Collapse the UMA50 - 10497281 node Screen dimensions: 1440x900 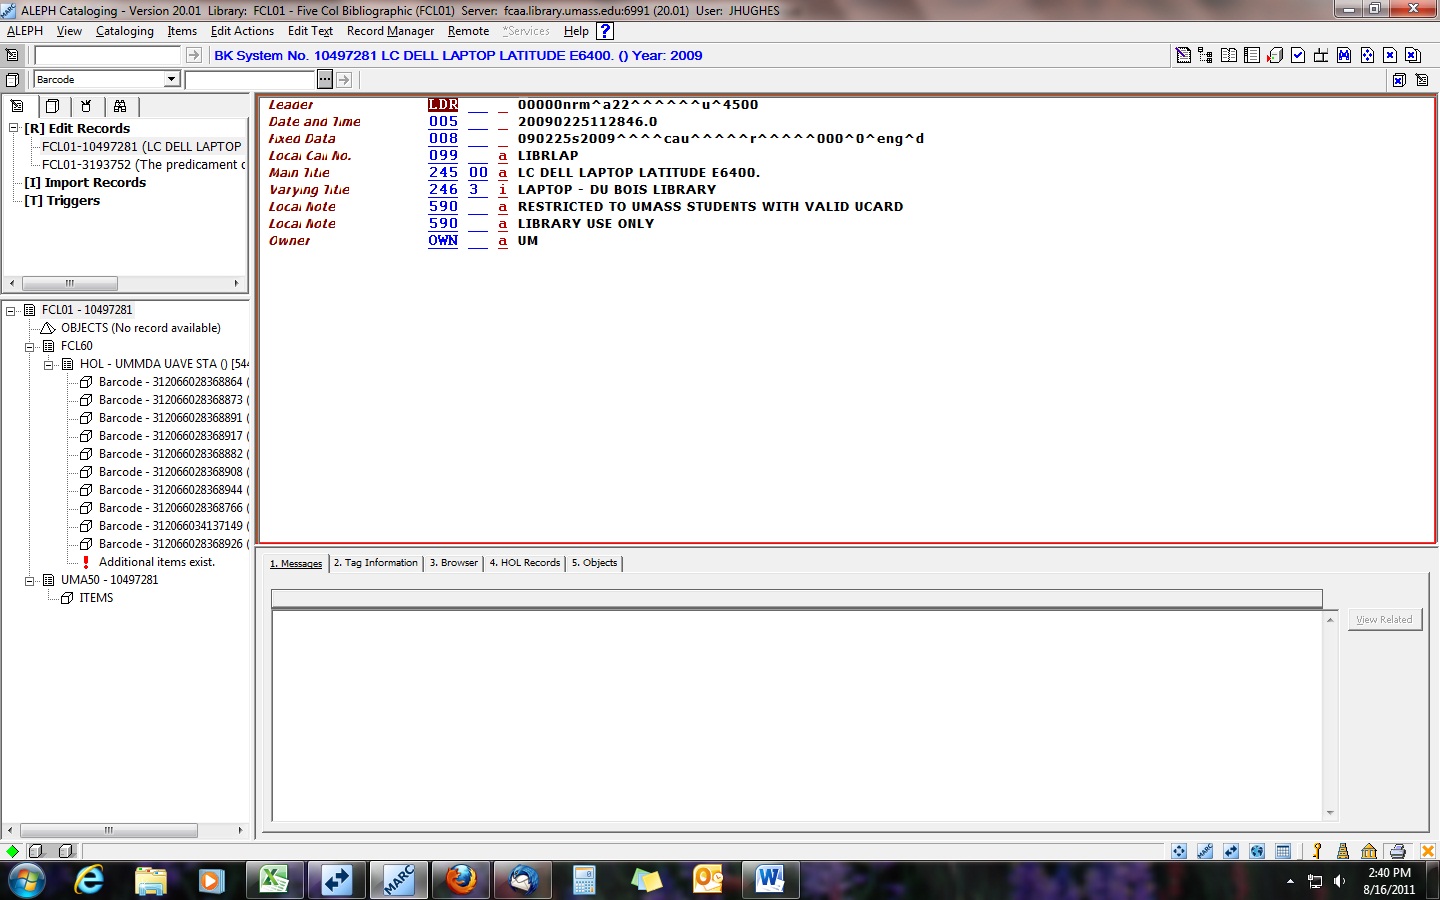30,580
